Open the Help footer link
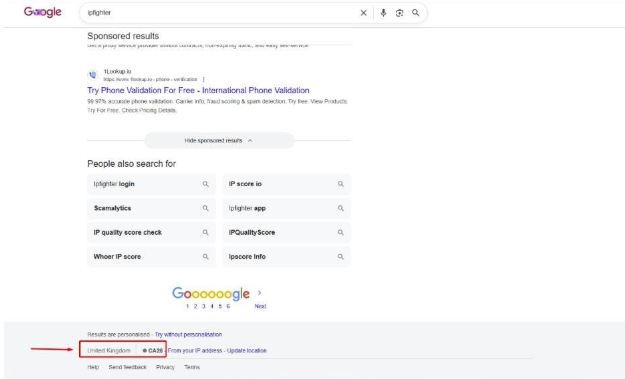The image size is (625, 379). click(93, 367)
